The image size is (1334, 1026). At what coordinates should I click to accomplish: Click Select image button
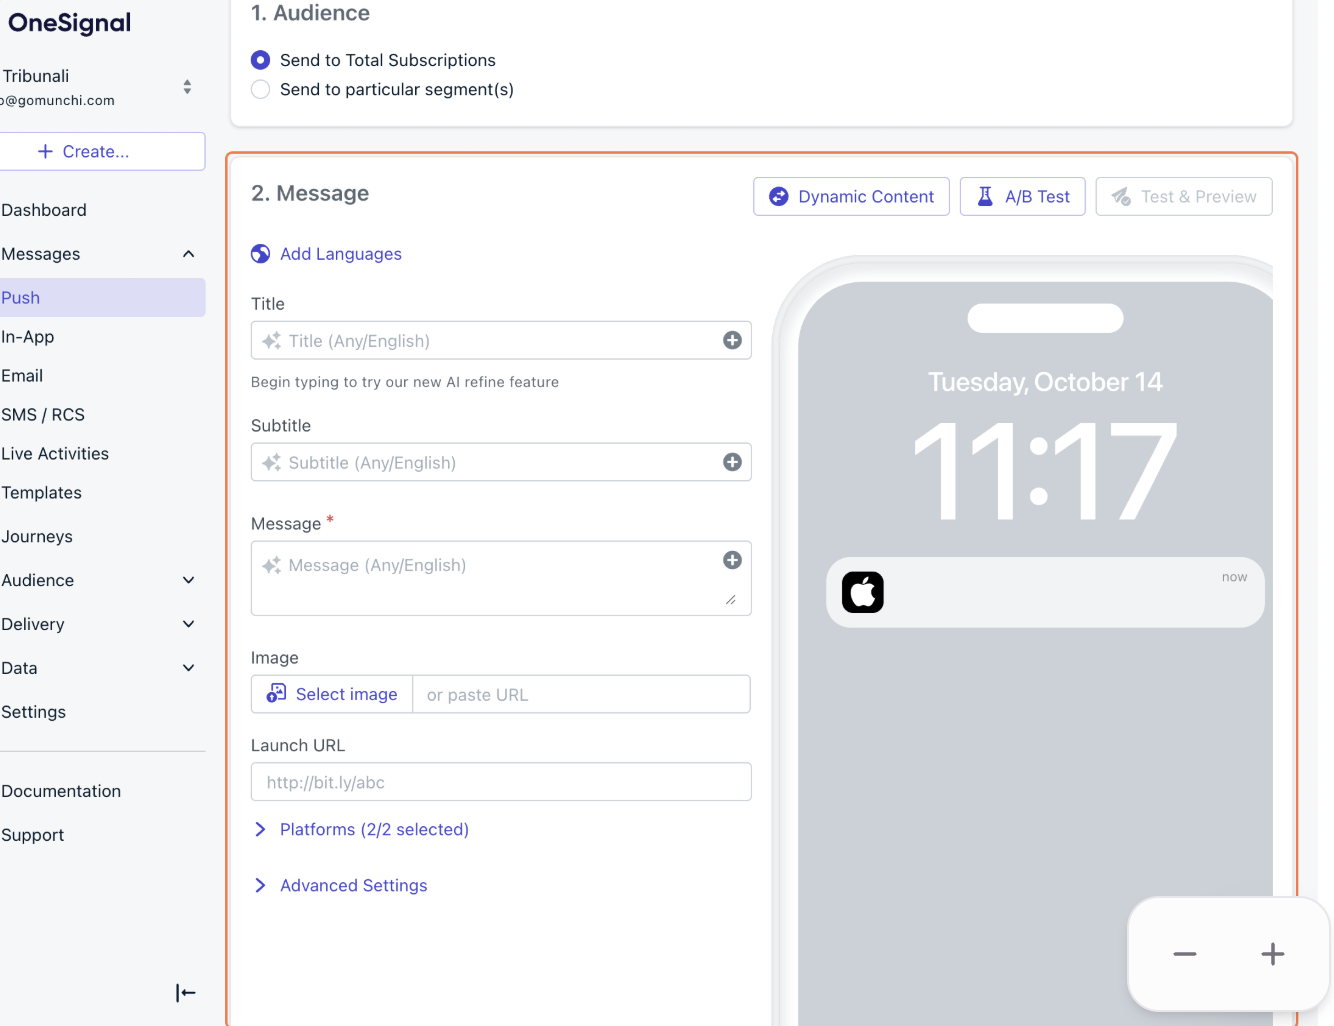point(332,694)
